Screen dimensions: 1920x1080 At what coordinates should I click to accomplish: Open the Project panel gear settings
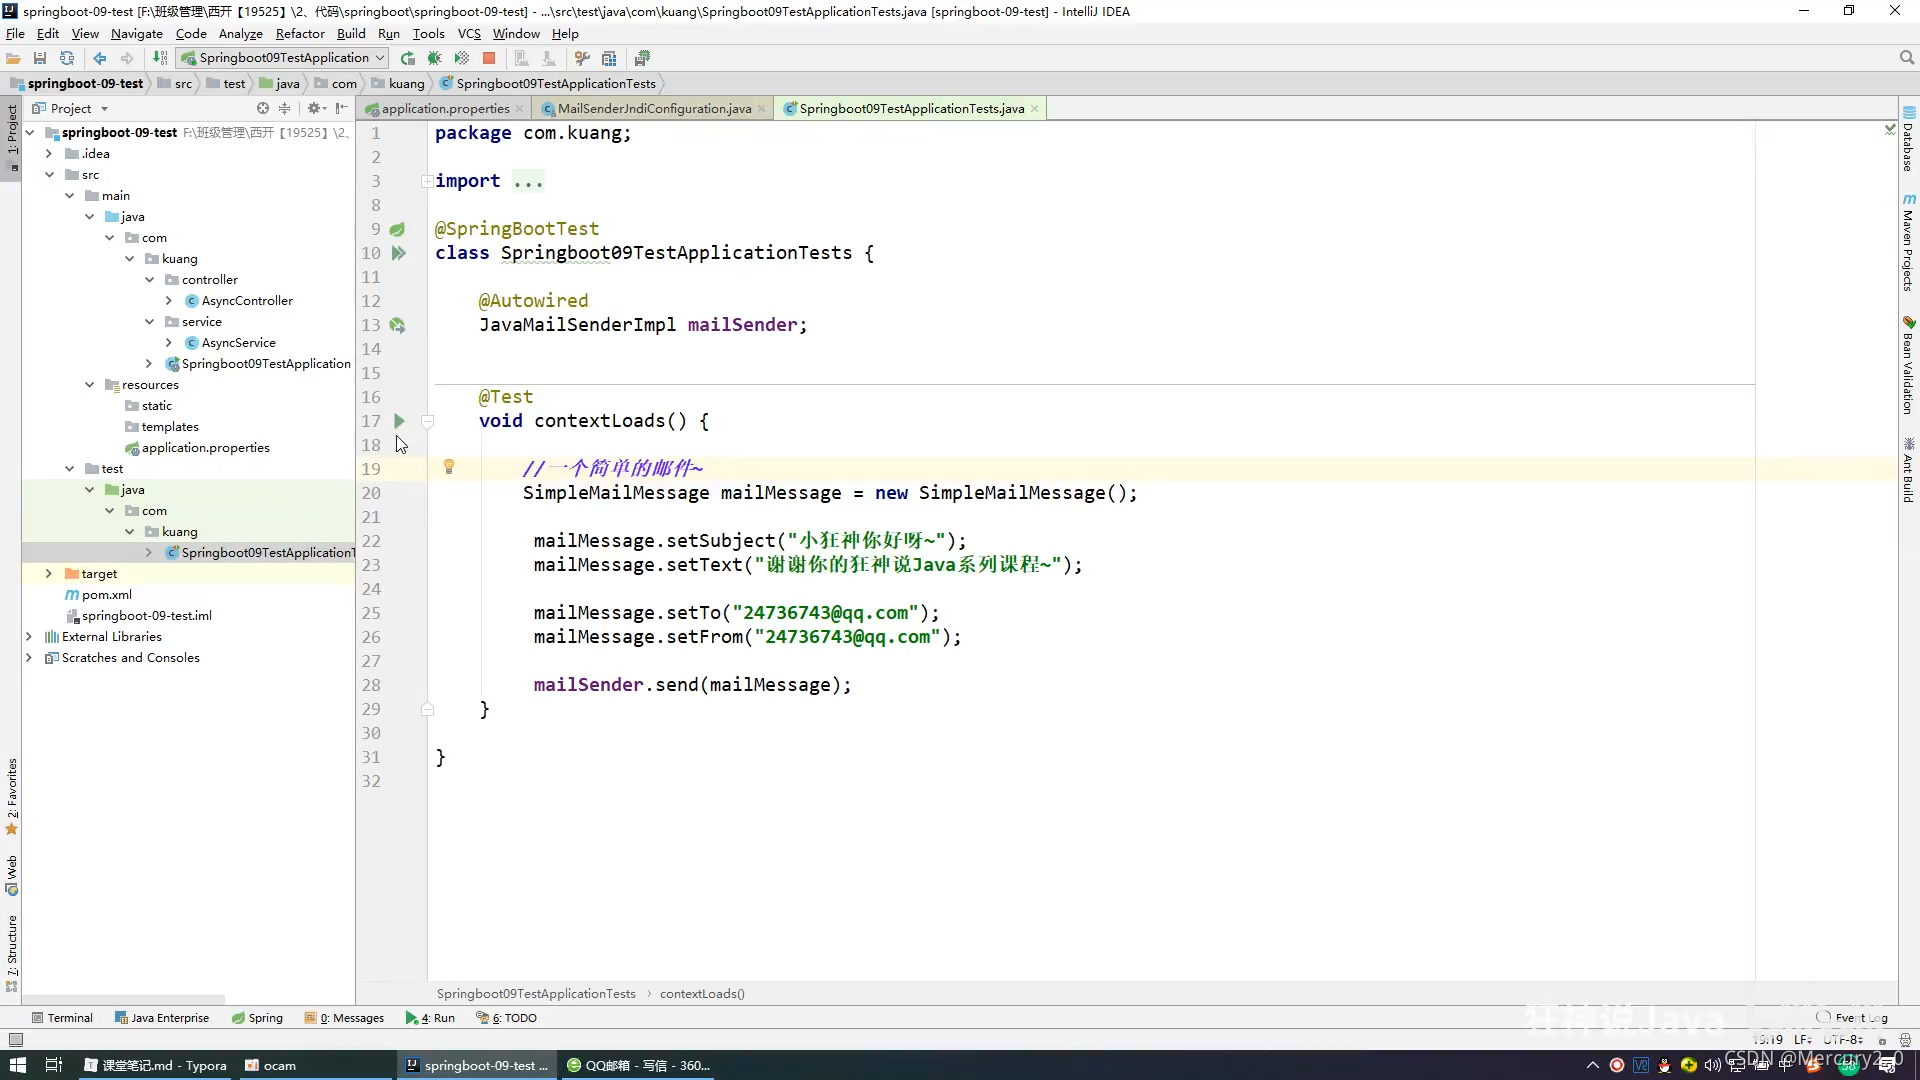(316, 108)
